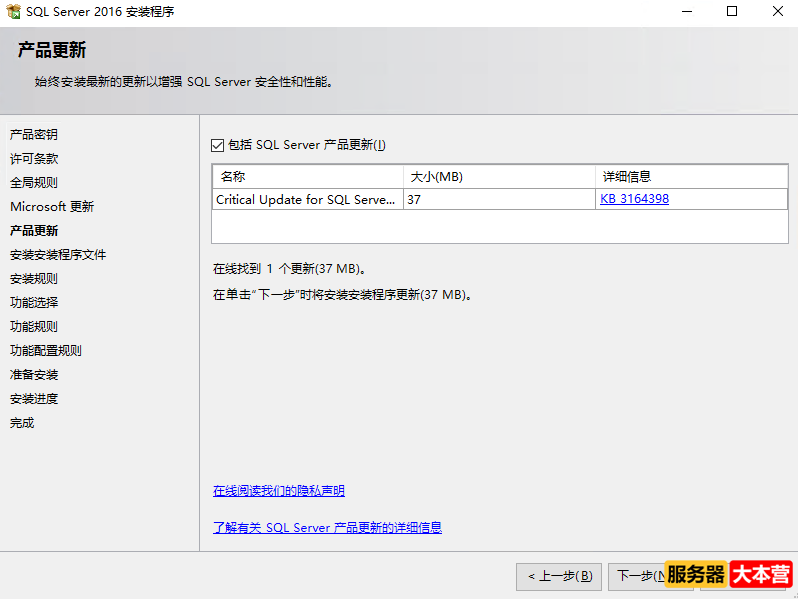Screen dimensions: 798x599
Task: Select 产品密钥 step in sidebar
Action: [34, 134]
